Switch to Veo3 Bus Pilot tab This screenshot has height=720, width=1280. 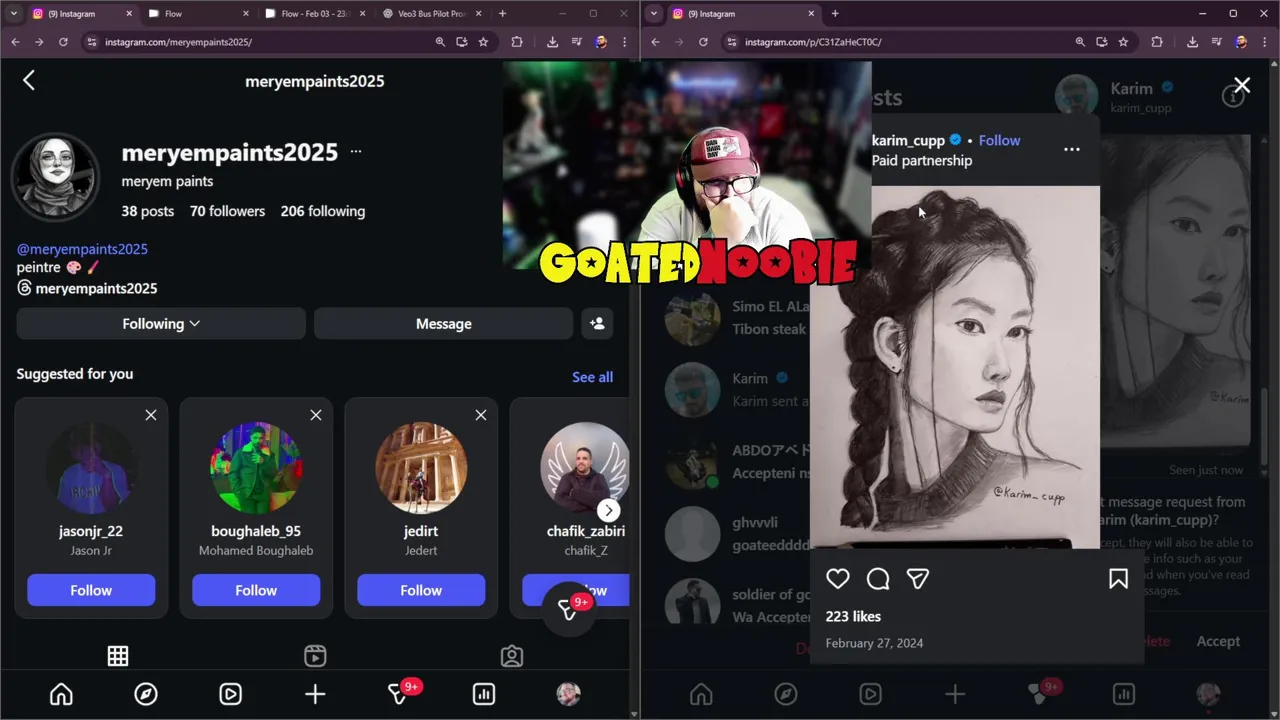click(x=433, y=14)
